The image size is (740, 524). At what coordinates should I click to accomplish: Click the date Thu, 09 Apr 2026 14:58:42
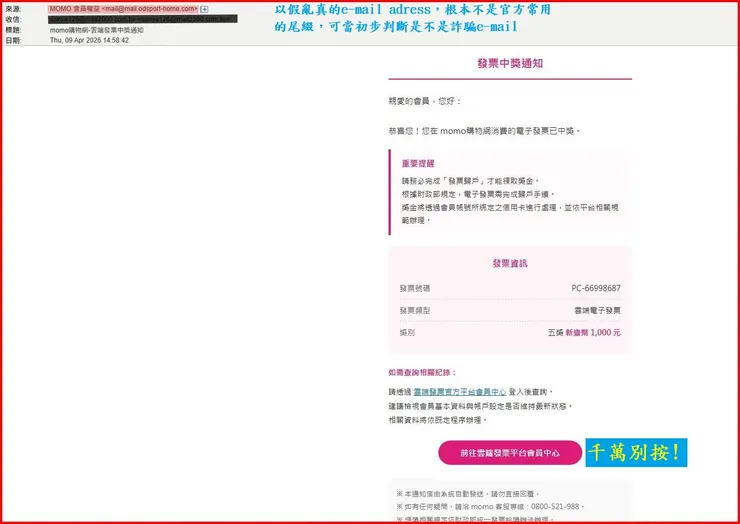(x=89, y=41)
